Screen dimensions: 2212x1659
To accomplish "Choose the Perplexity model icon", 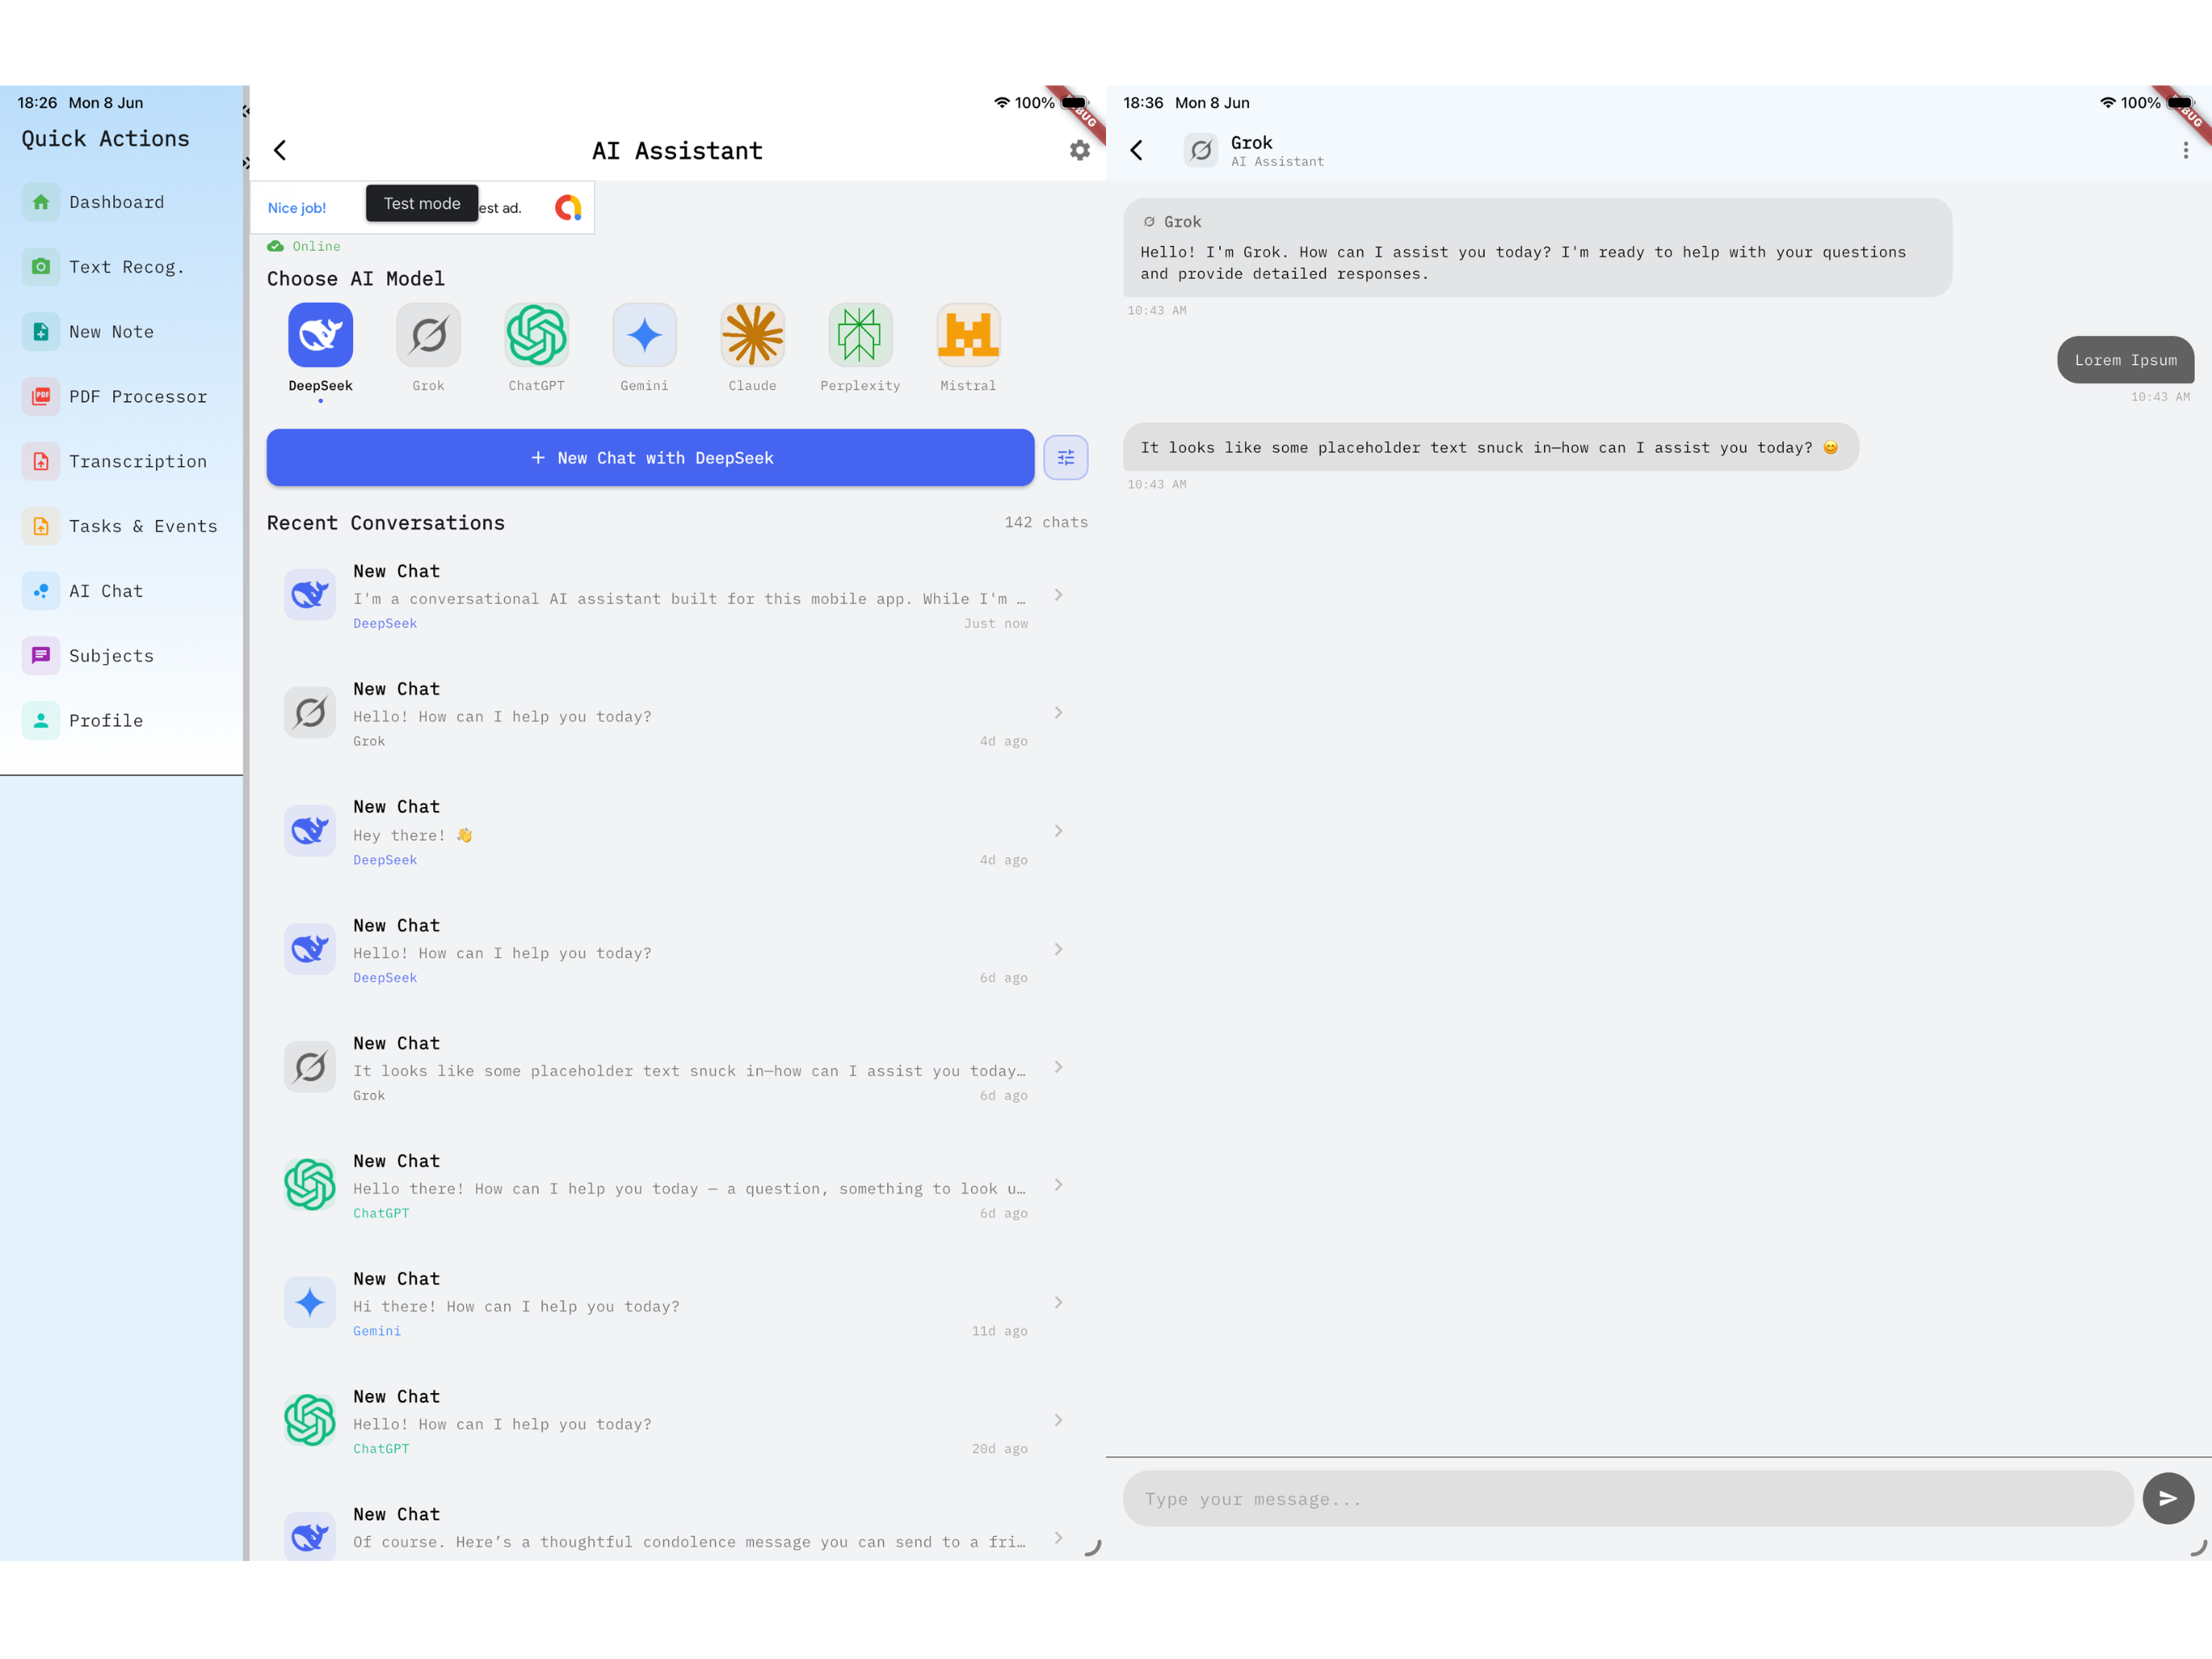I will click(860, 335).
